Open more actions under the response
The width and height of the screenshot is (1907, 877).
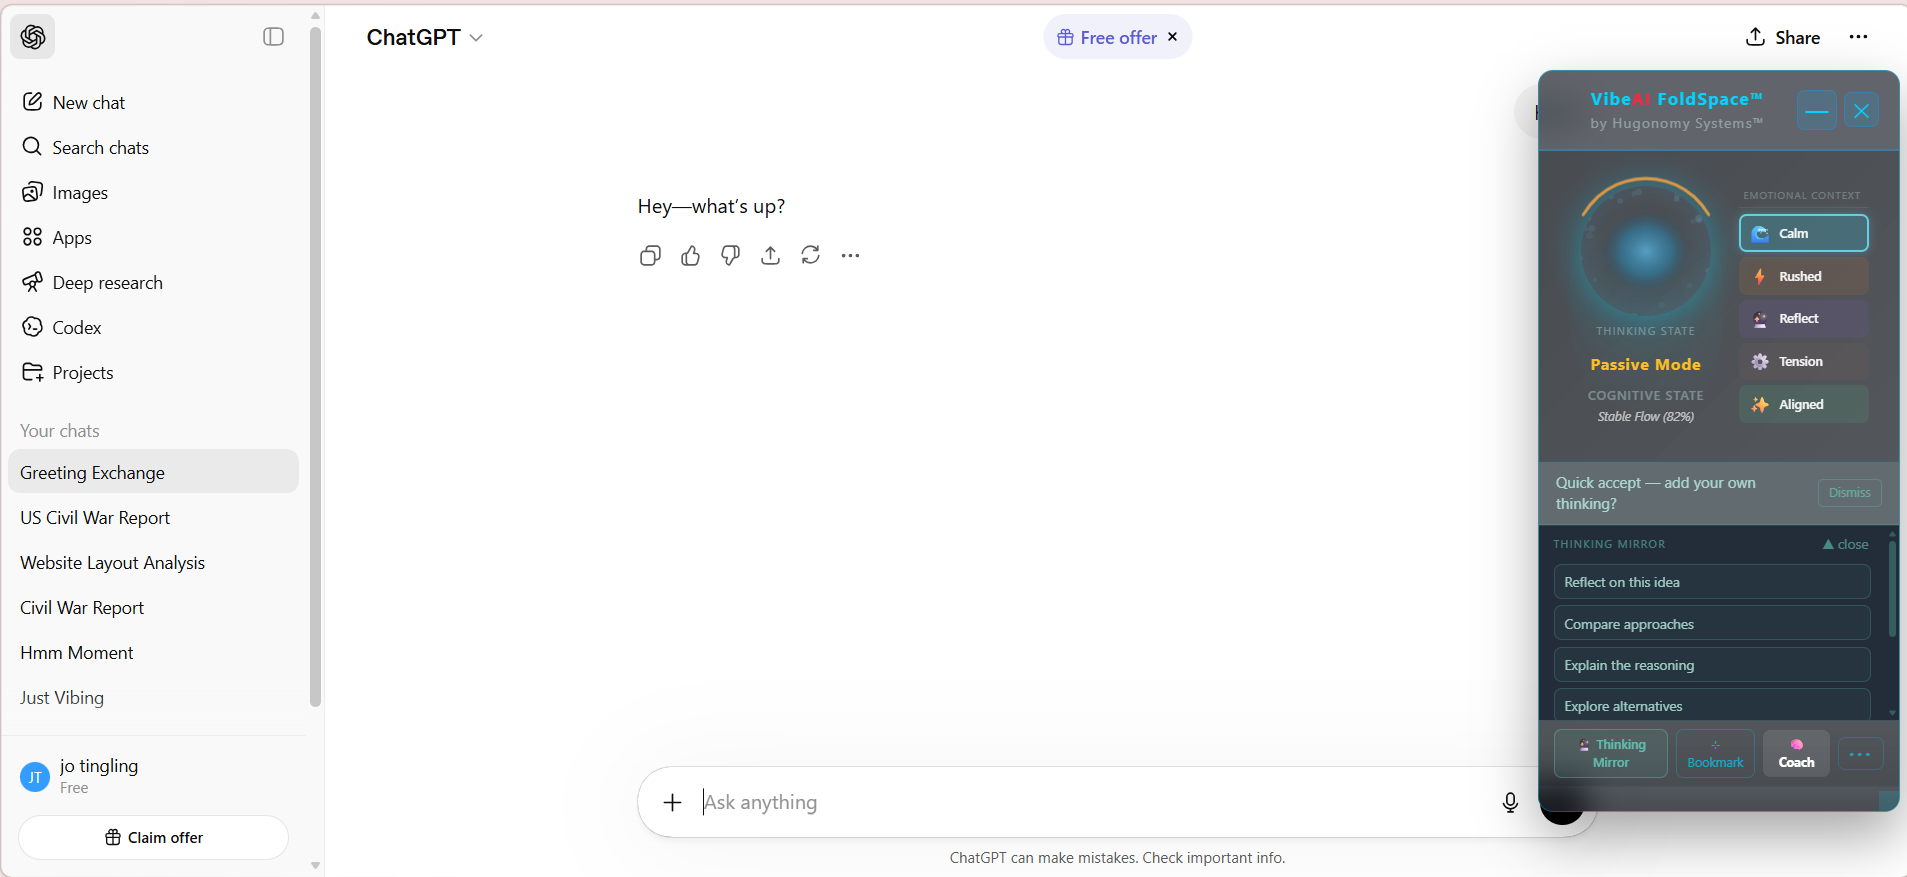[x=850, y=256]
